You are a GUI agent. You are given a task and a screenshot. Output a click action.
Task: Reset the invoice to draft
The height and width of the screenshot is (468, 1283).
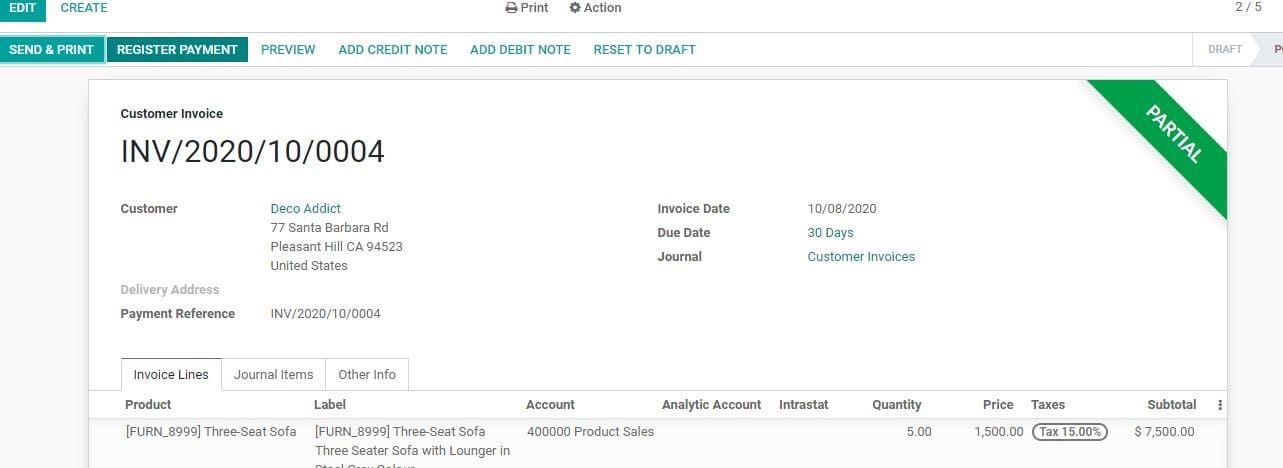click(x=644, y=49)
